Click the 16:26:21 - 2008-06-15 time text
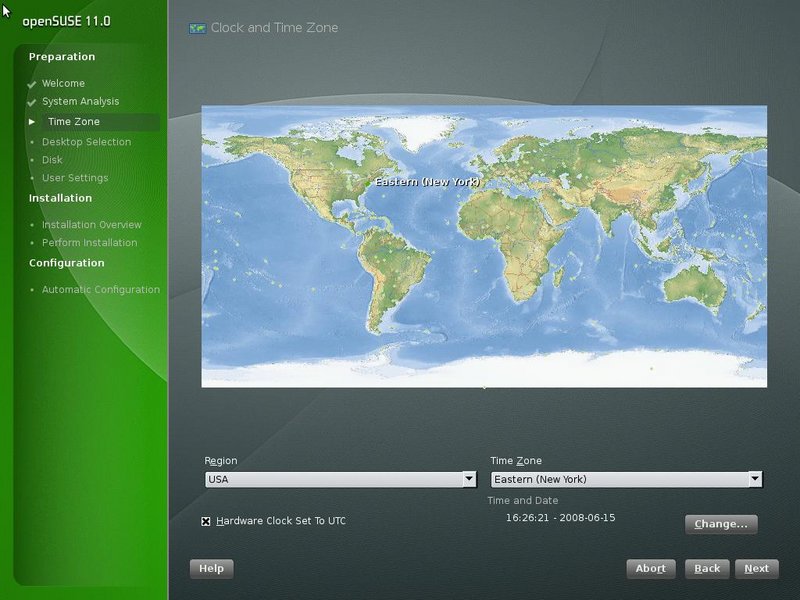The image size is (800, 600). pyautogui.click(x=560, y=518)
